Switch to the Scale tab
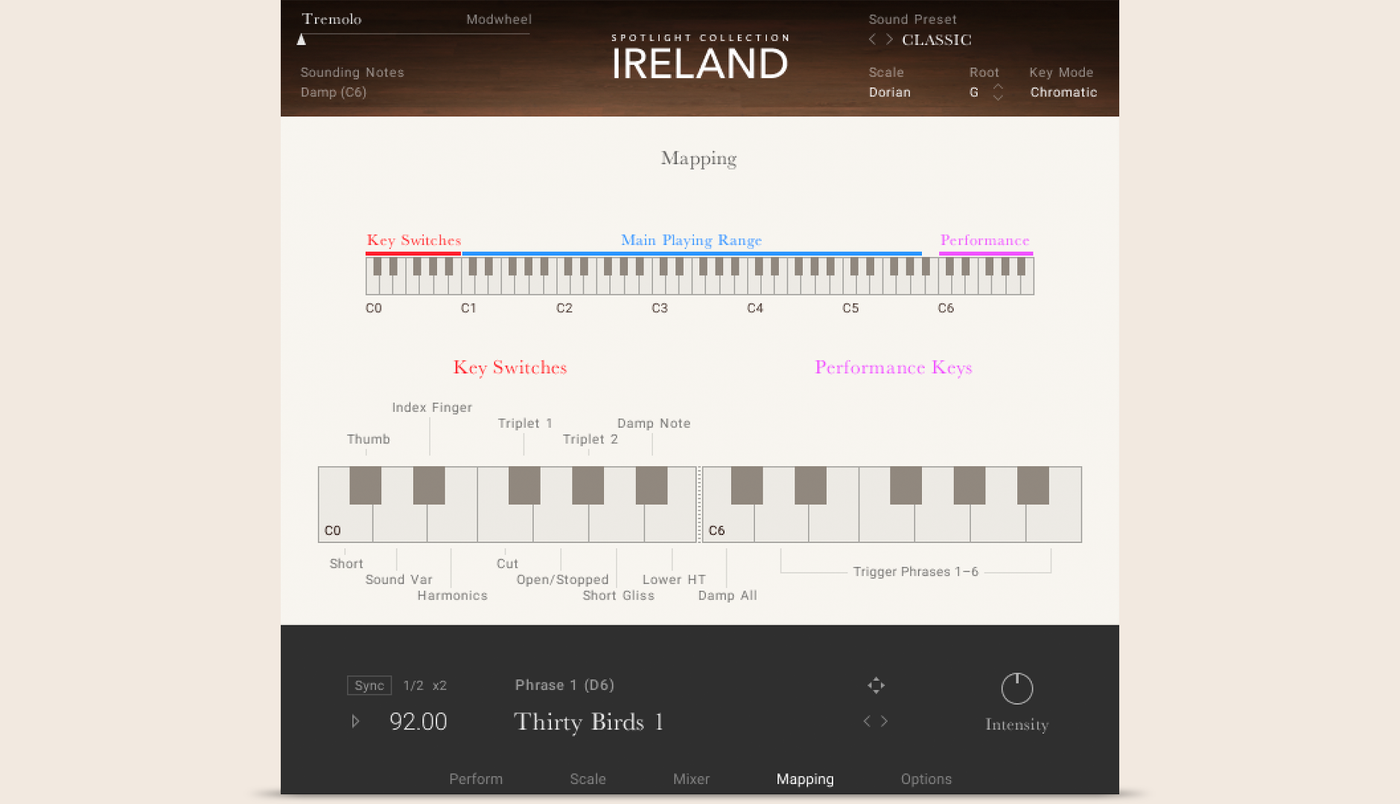This screenshot has height=804, width=1400. point(588,779)
